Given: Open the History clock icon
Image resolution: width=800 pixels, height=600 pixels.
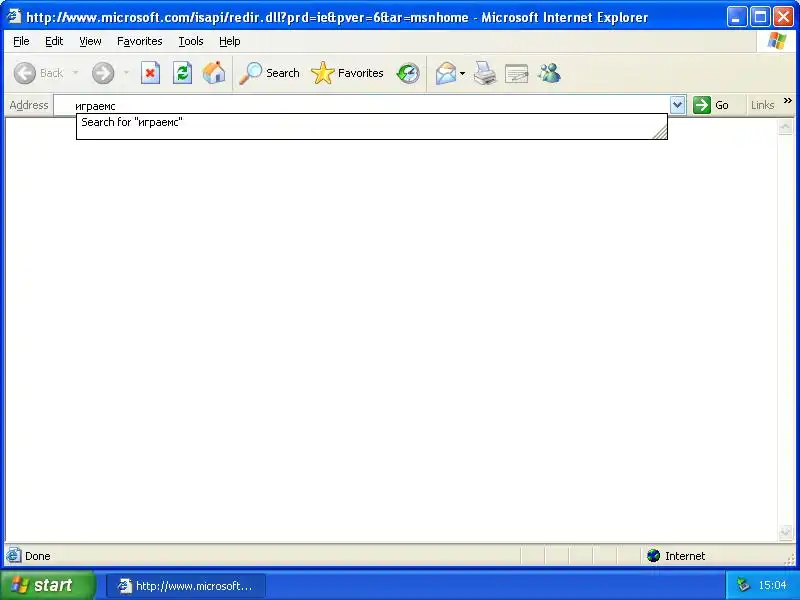Looking at the screenshot, I should 408,73.
